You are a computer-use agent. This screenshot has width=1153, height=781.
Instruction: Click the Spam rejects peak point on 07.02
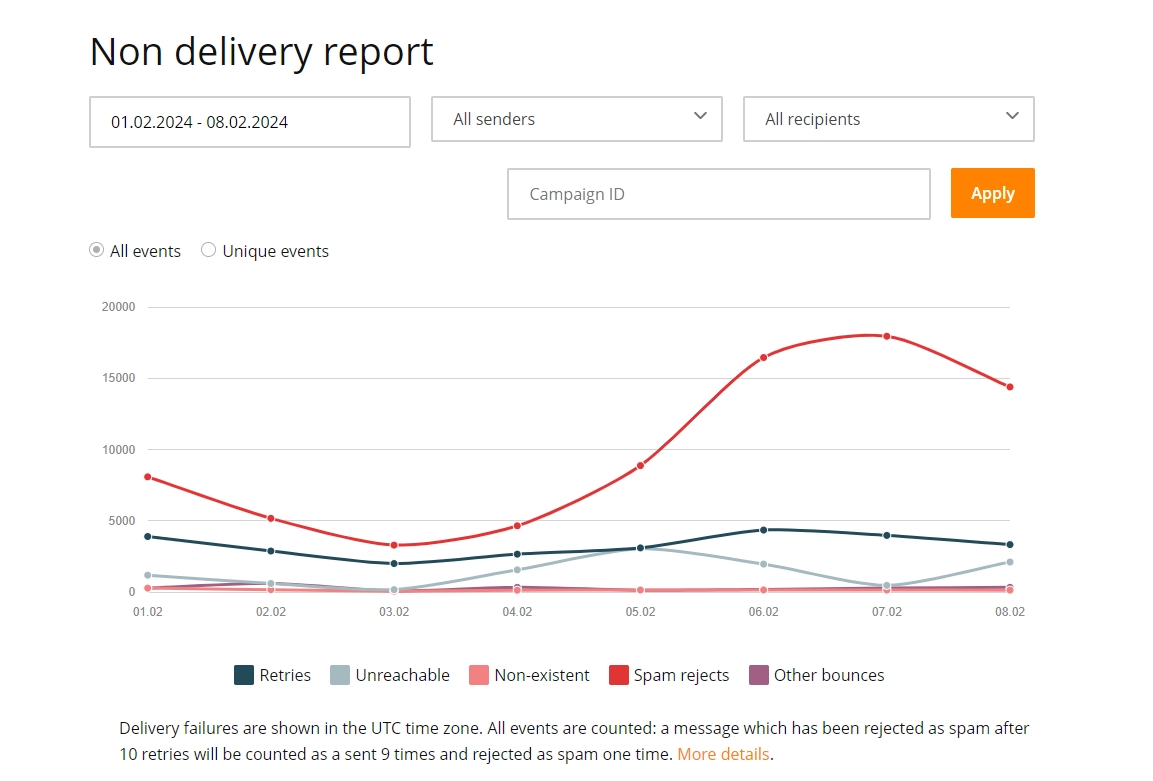click(887, 336)
